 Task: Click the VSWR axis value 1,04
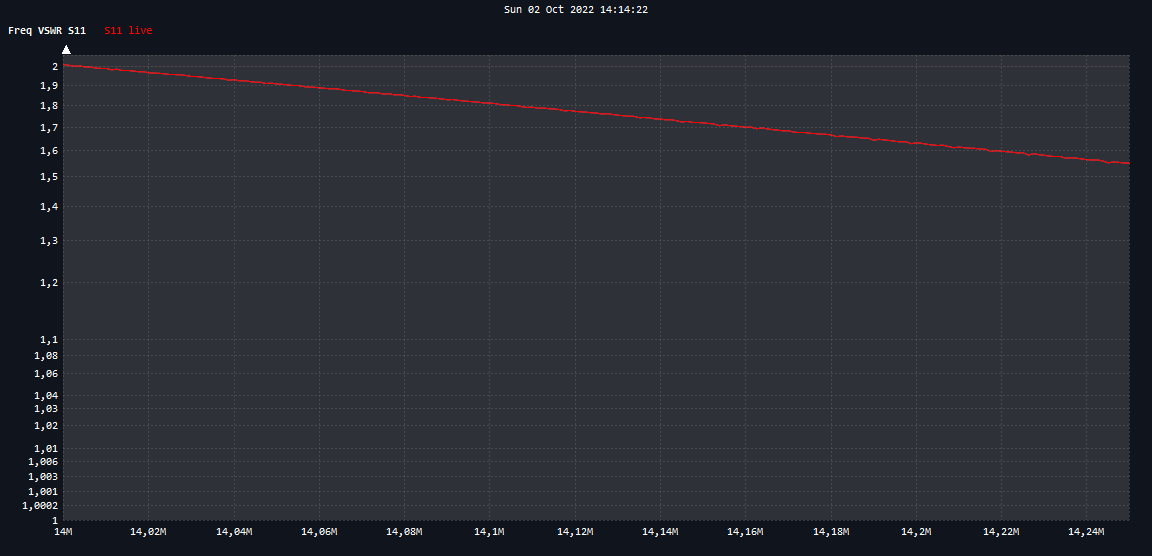(x=46, y=396)
